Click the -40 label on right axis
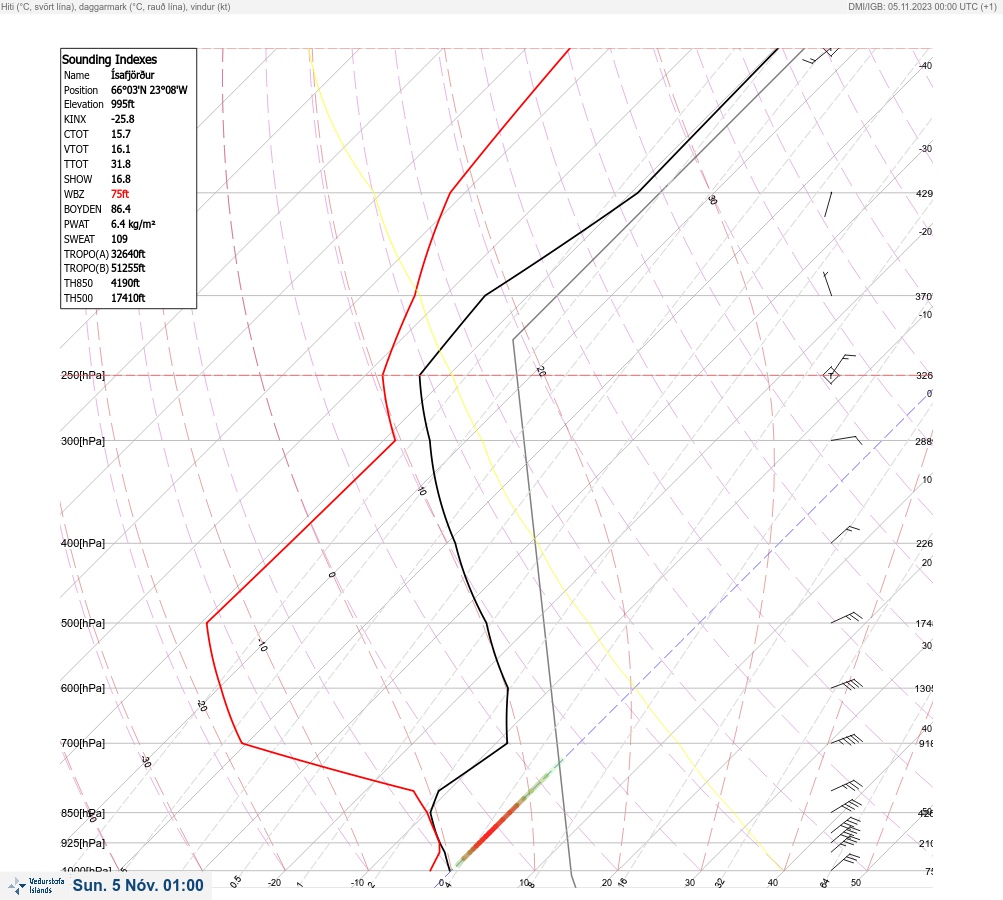The width and height of the screenshot is (1003, 900). point(926,66)
